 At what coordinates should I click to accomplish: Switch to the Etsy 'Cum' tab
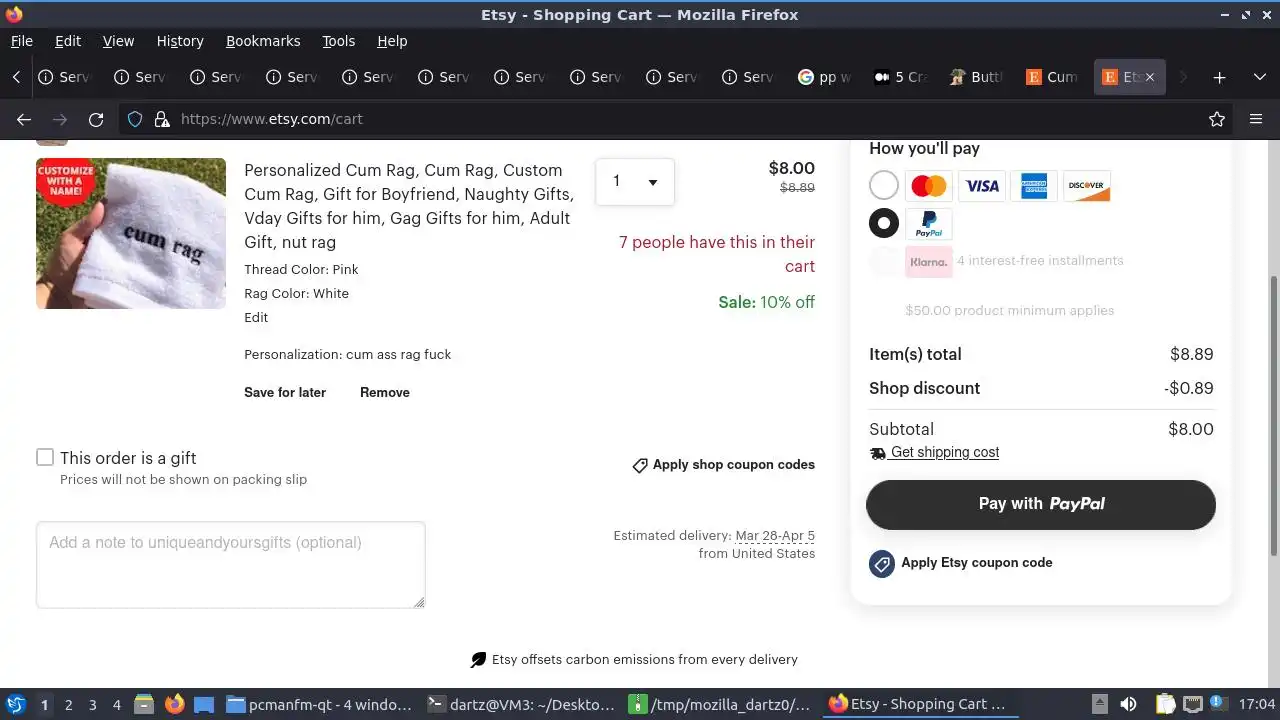pos(1053,77)
